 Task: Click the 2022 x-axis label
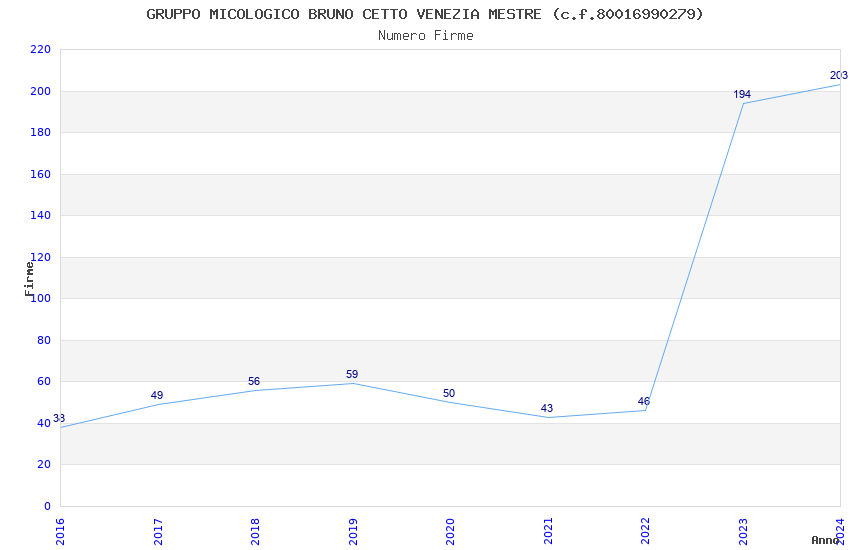point(645,532)
